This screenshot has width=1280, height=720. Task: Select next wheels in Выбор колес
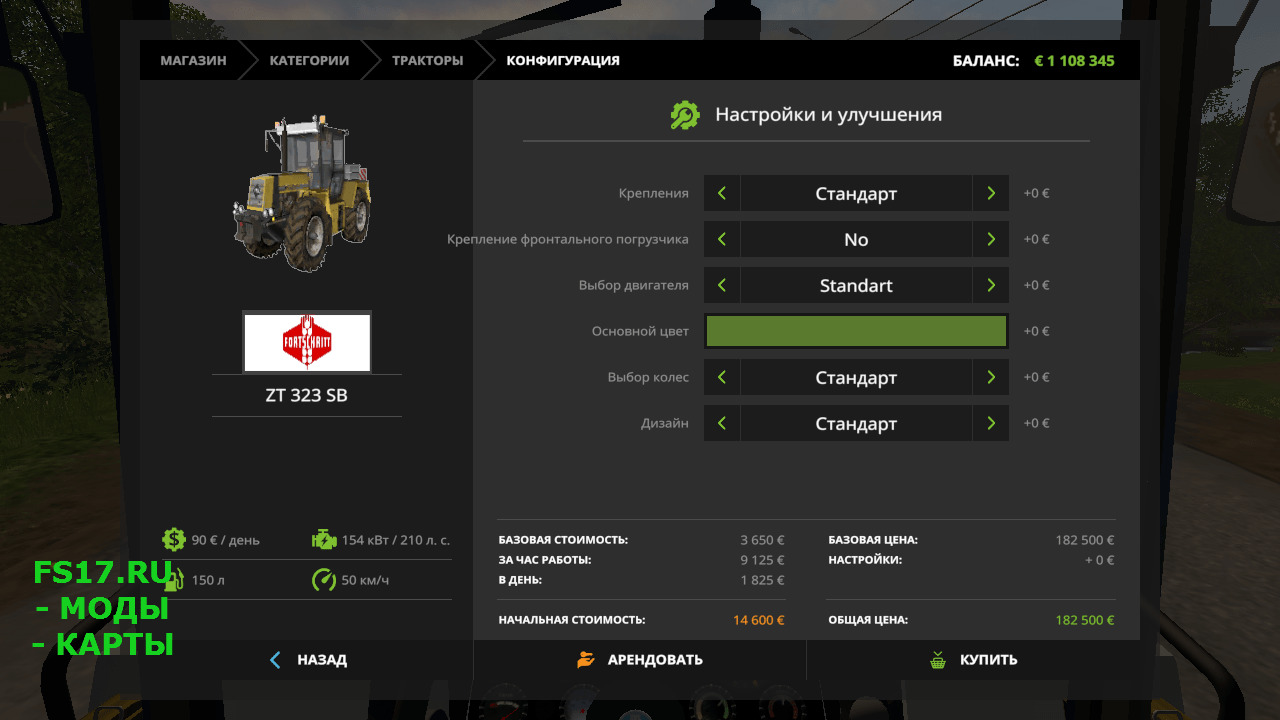point(990,377)
